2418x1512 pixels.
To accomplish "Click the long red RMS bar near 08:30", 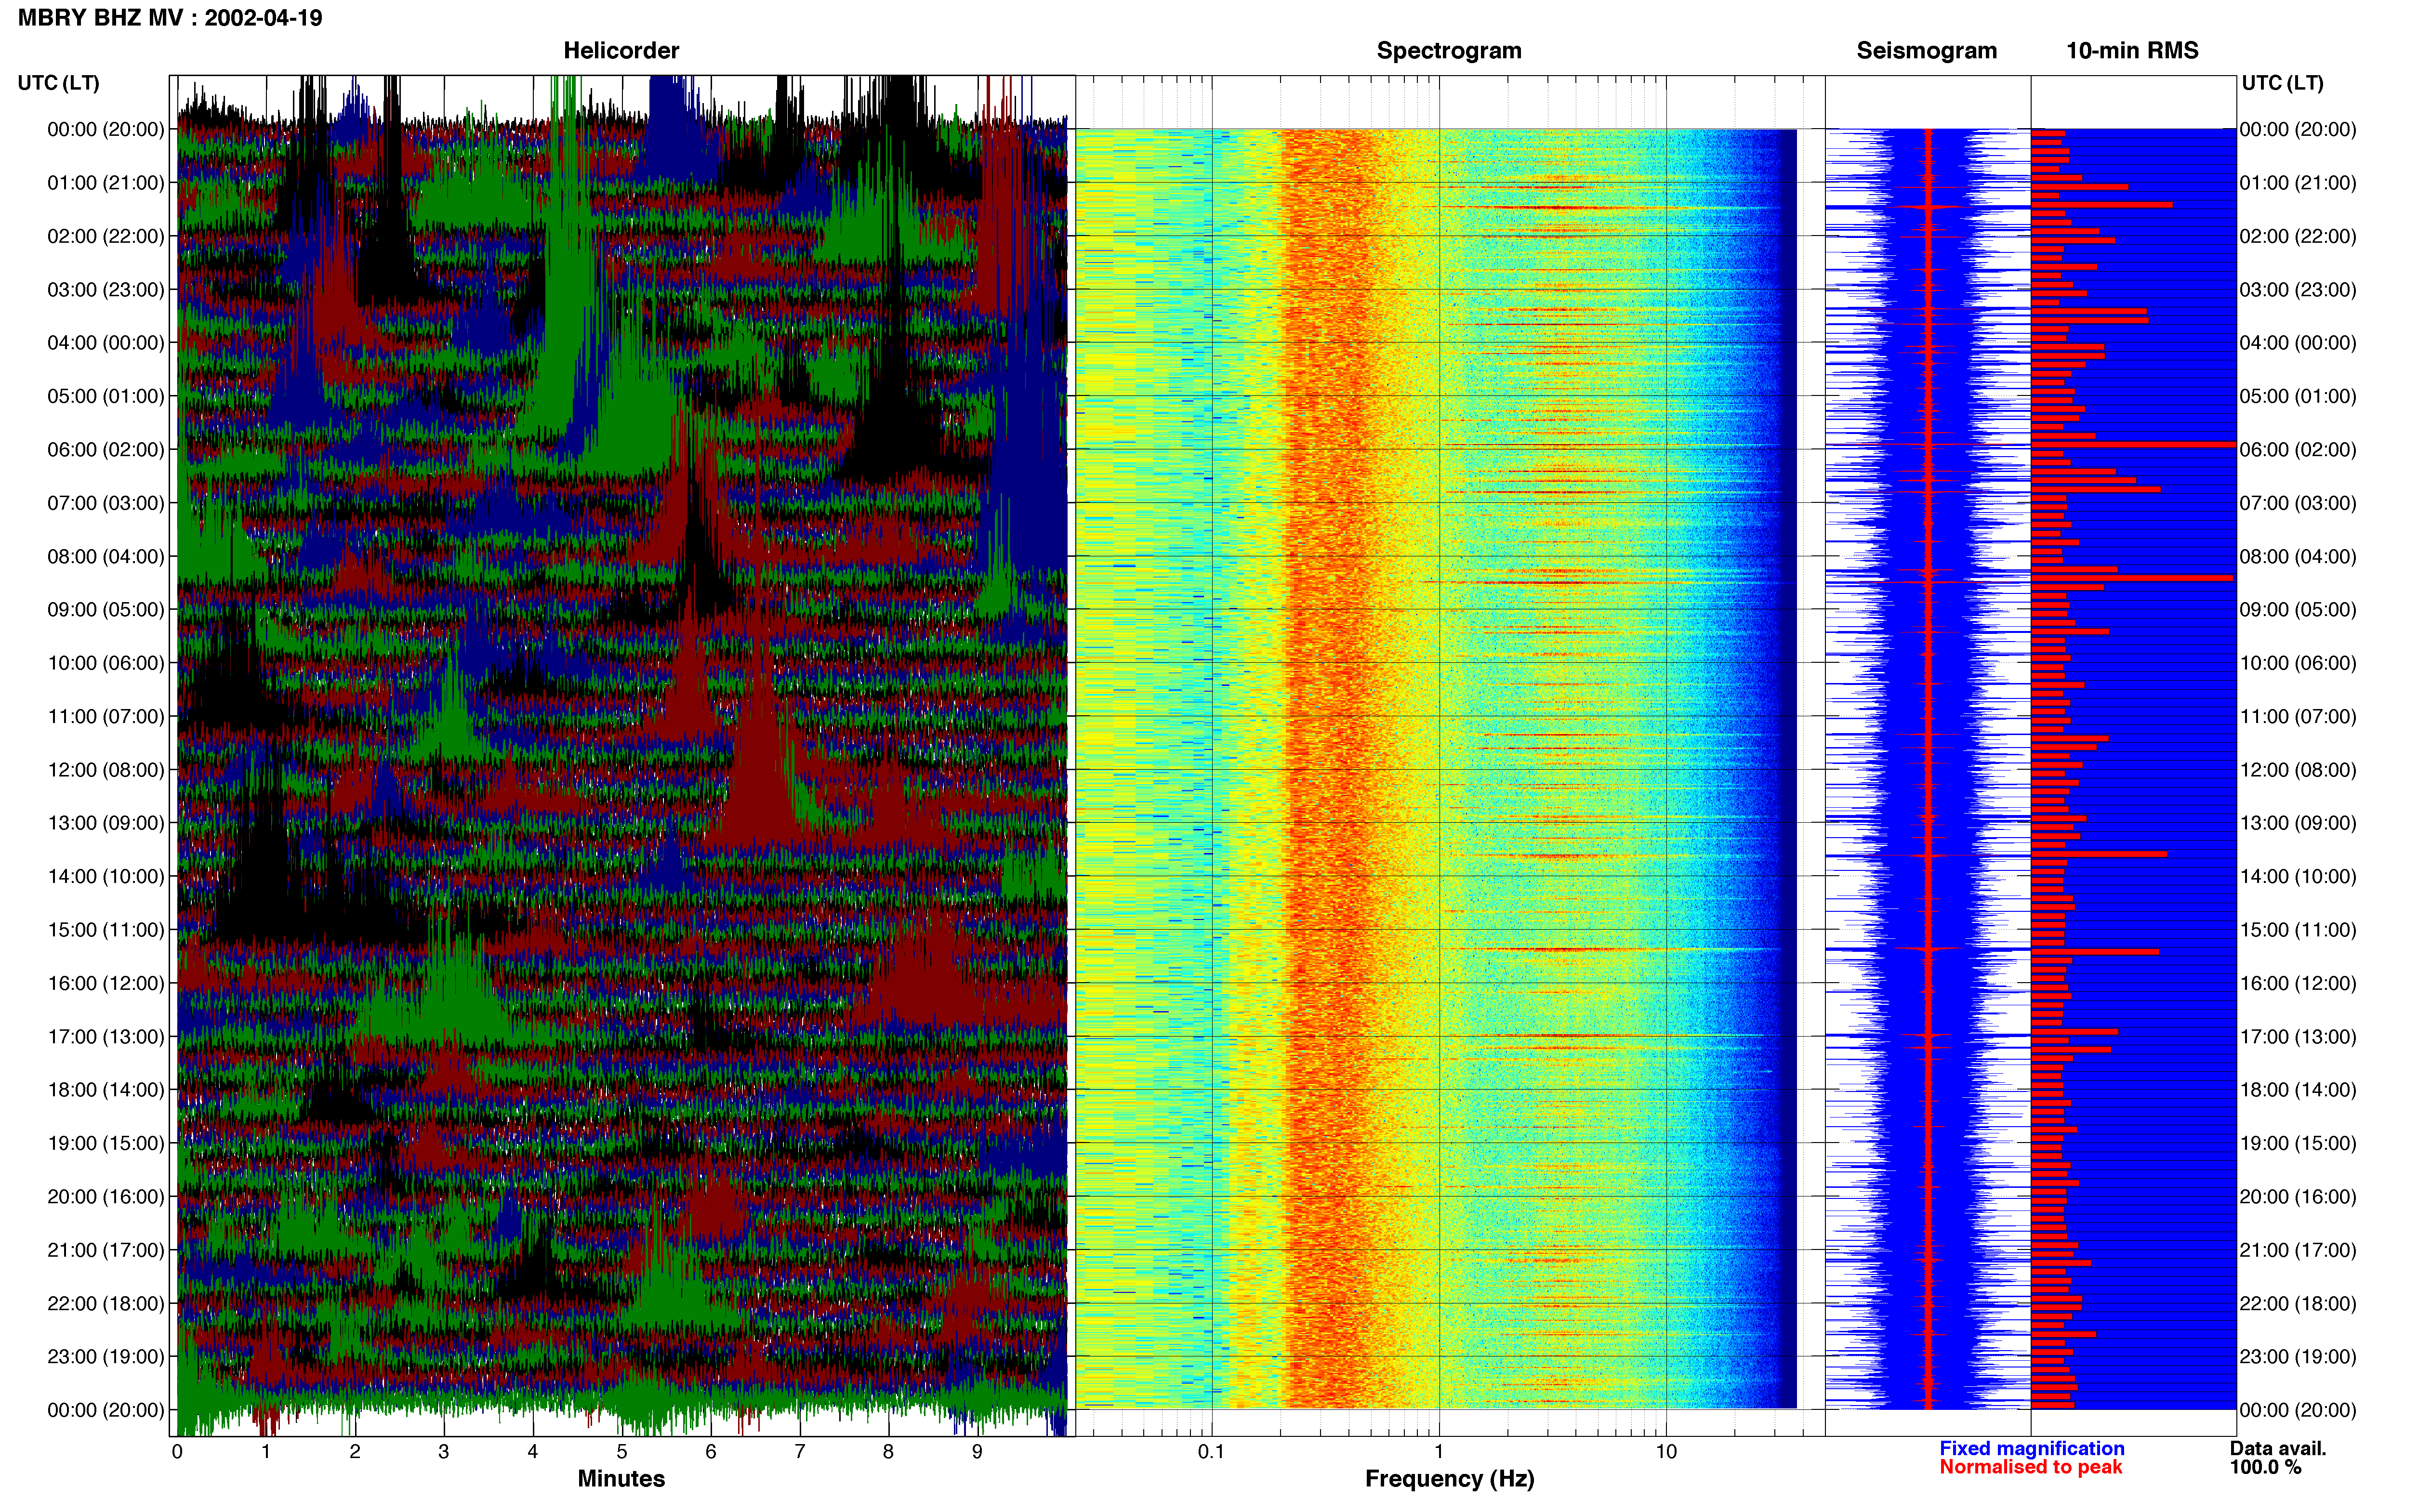I will coord(2132,578).
